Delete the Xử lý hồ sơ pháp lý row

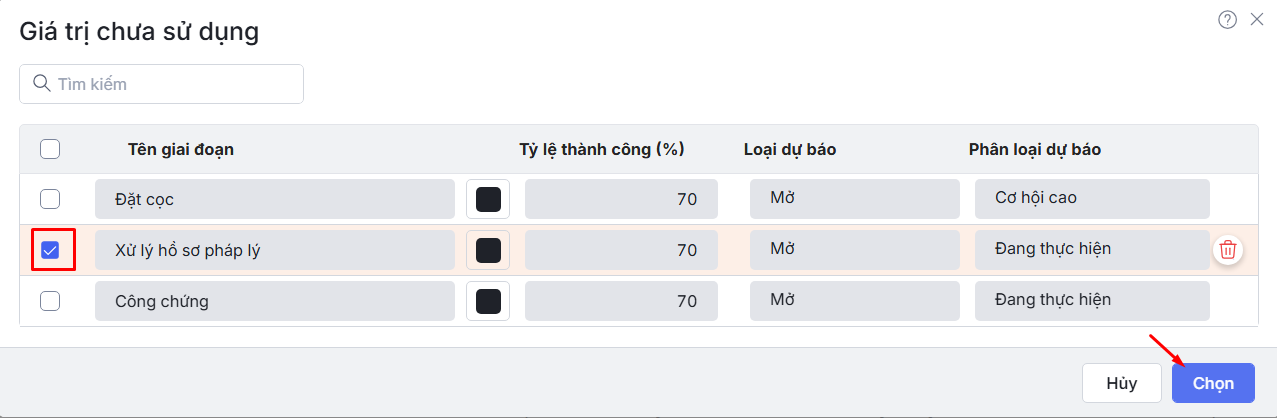tap(1229, 250)
